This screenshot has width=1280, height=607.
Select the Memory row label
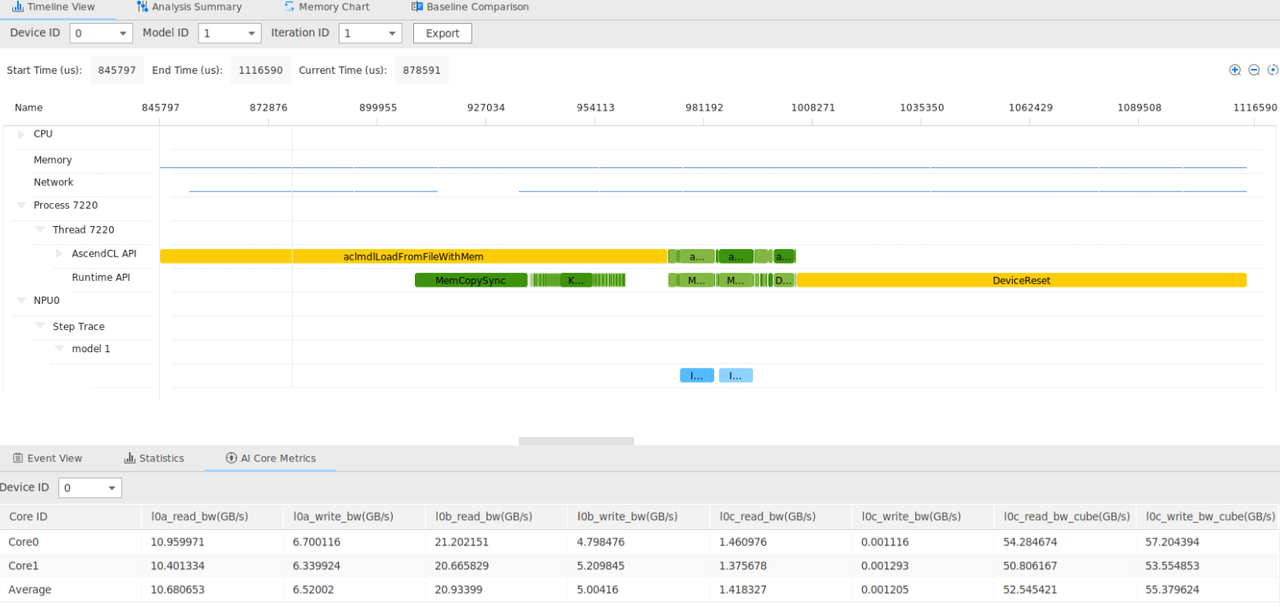click(52, 160)
